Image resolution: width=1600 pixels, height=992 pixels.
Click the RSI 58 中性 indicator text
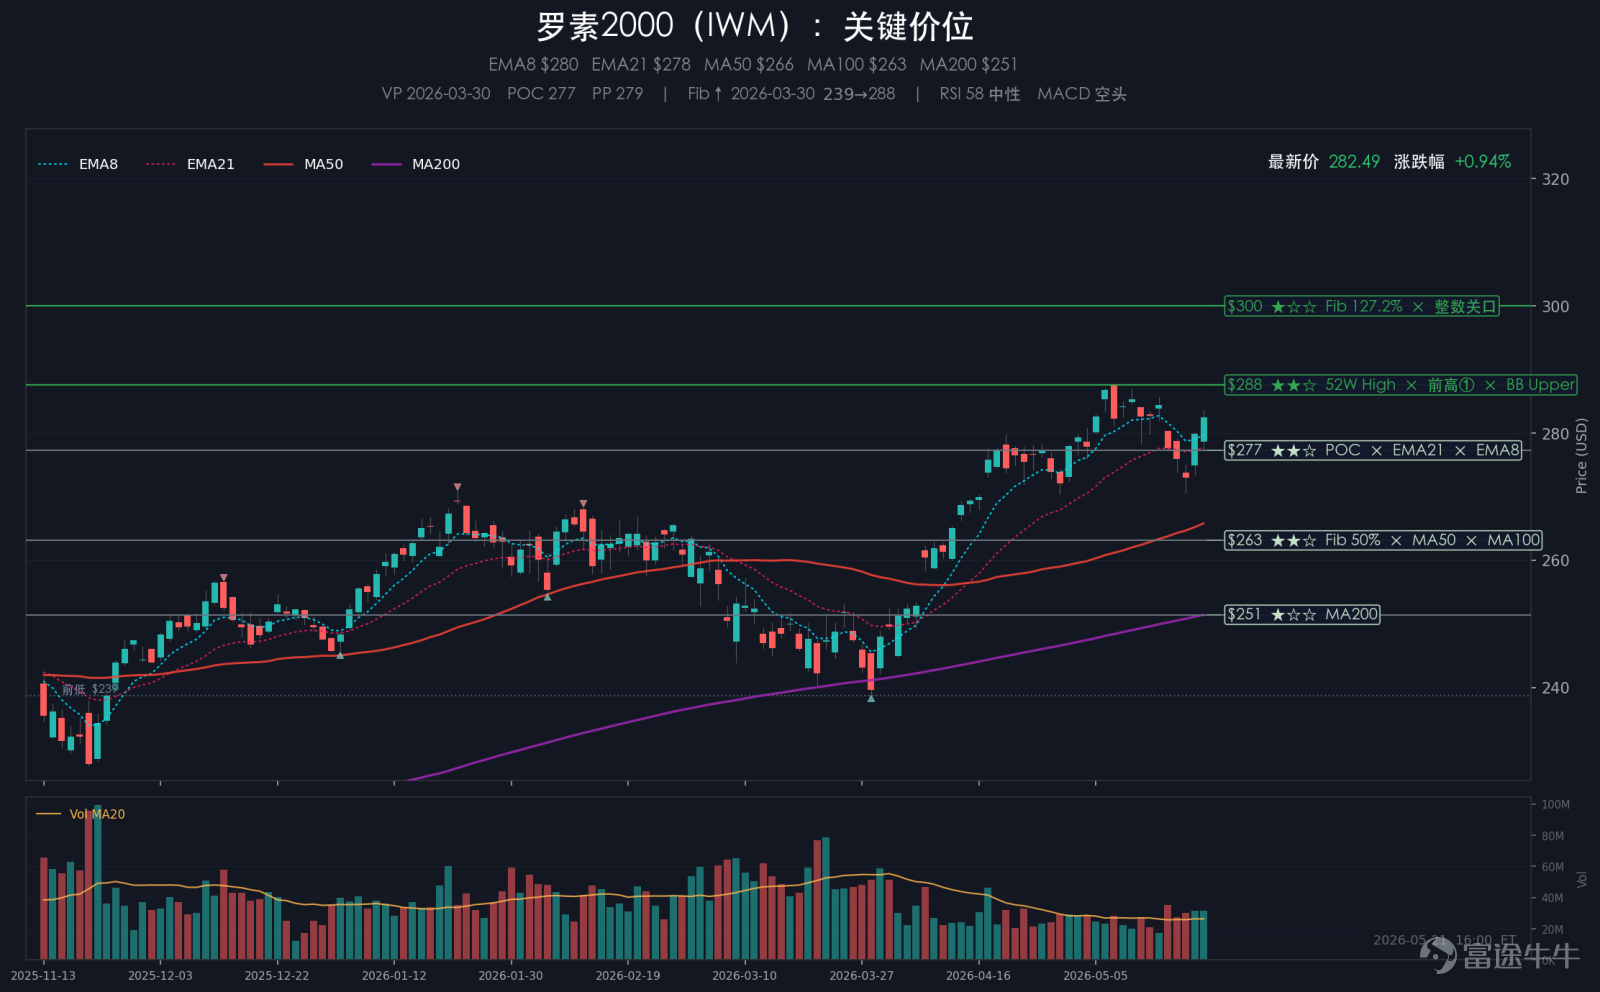tap(980, 93)
